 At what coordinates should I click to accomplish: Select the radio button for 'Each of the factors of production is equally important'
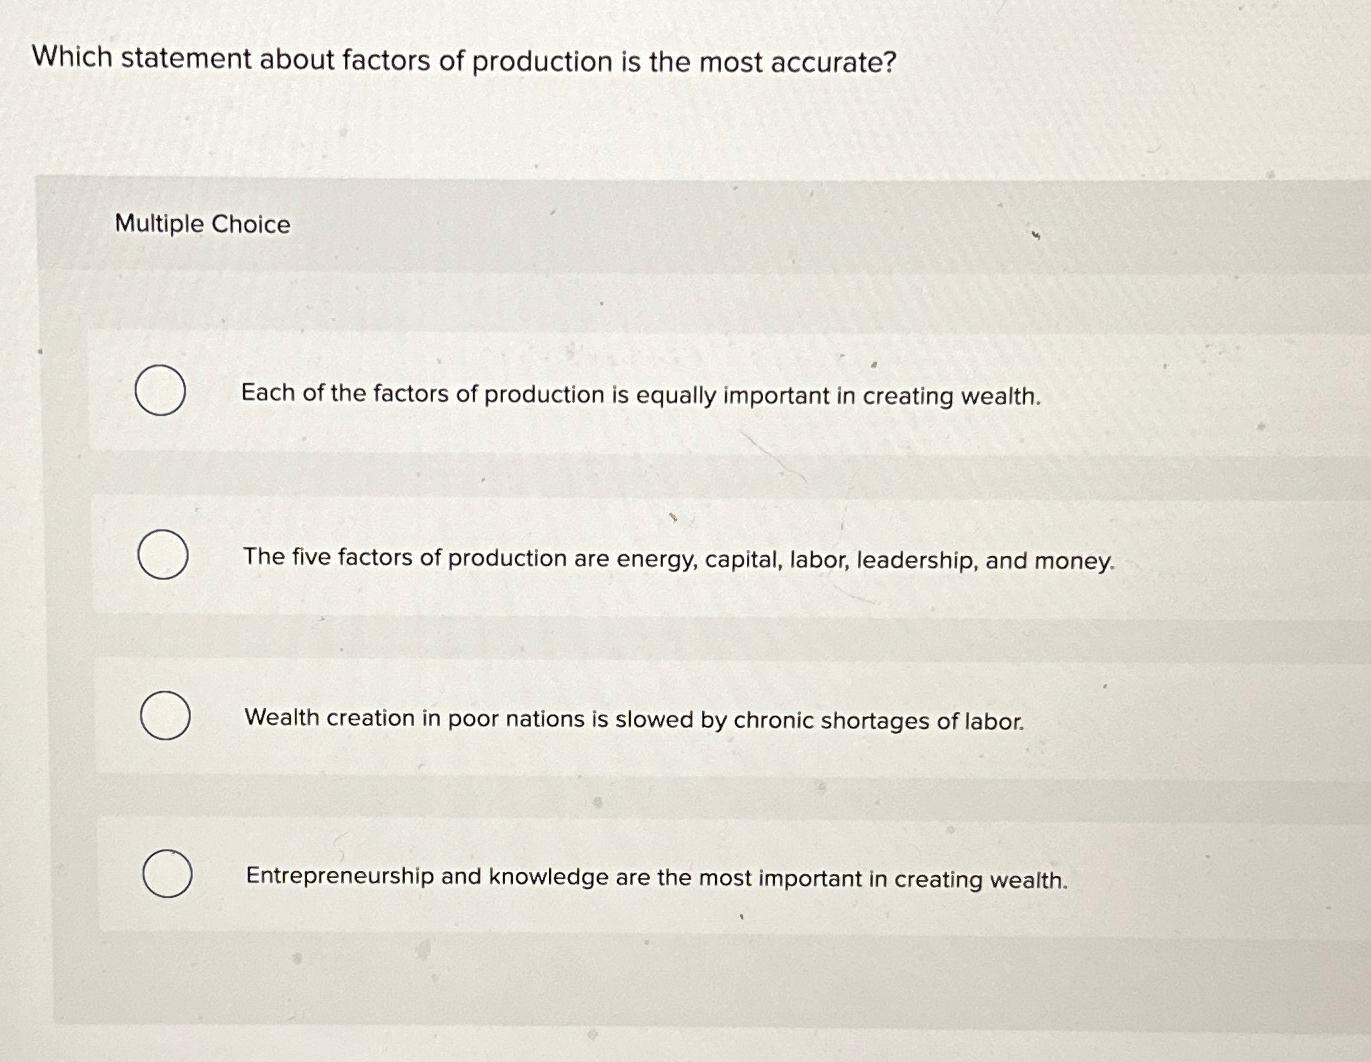tap(162, 391)
